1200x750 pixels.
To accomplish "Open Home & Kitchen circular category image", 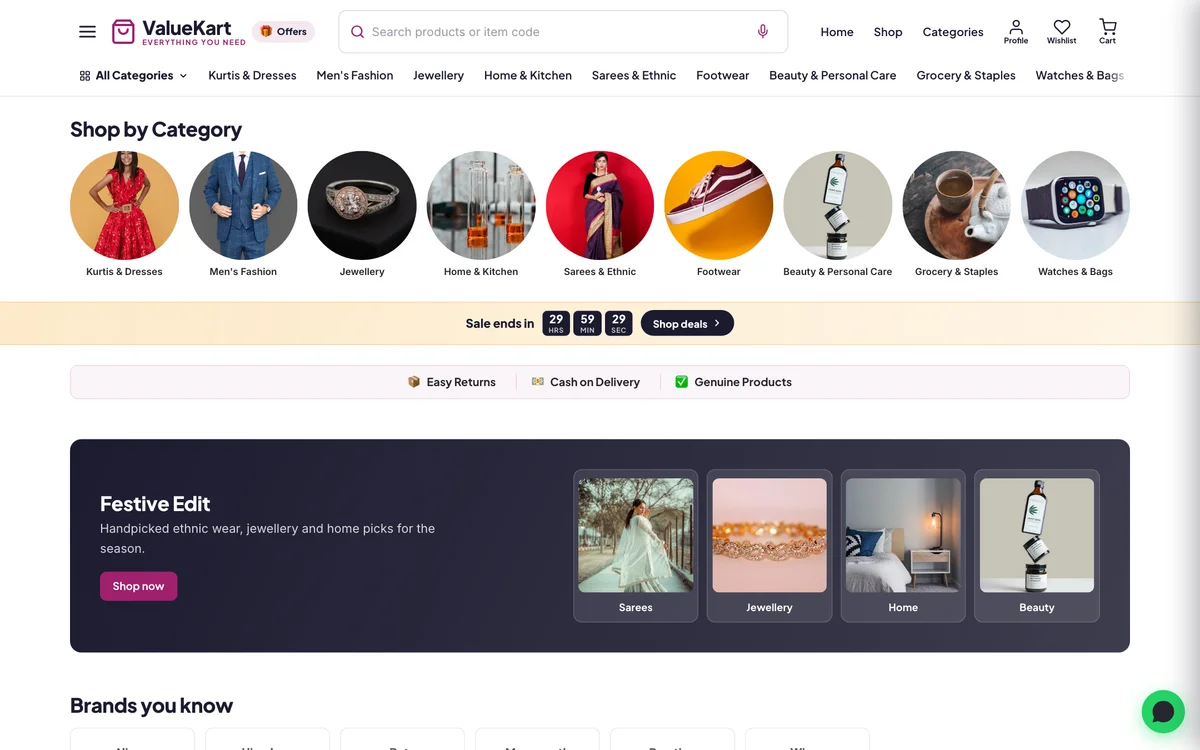I will tap(481, 205).
